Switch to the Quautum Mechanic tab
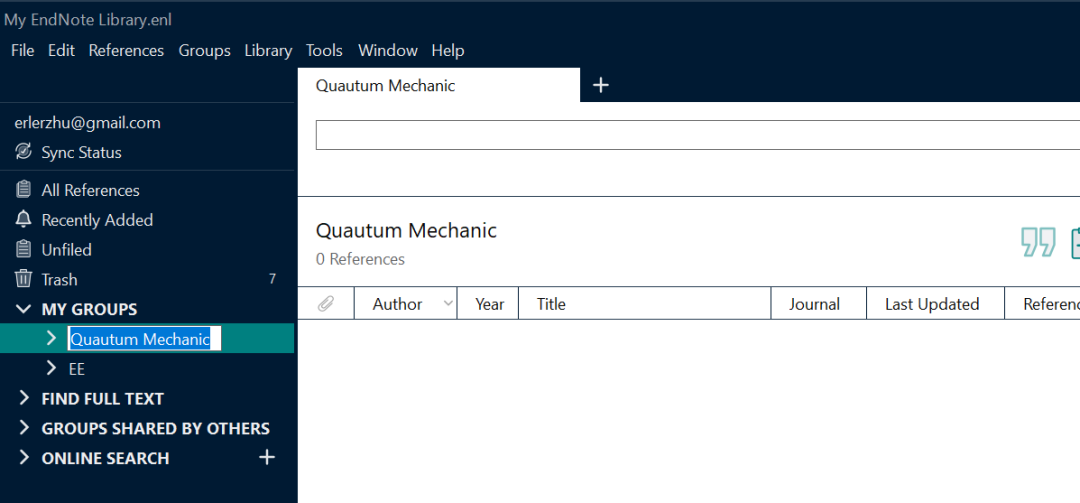Screen dimensions: 1080x503 point(439,85)
